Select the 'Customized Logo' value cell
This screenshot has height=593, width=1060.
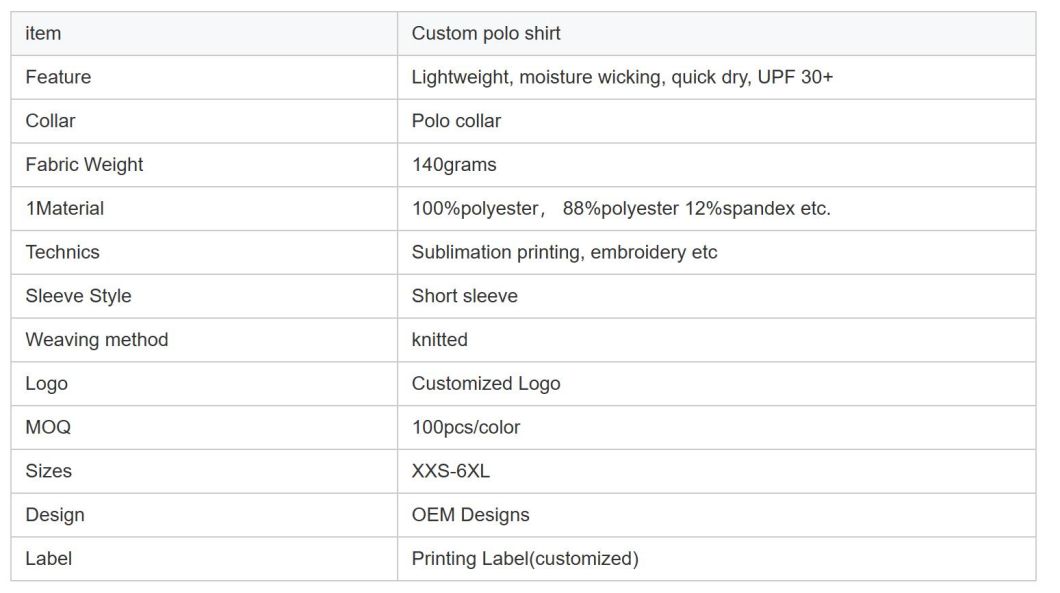tap(717, 383)
